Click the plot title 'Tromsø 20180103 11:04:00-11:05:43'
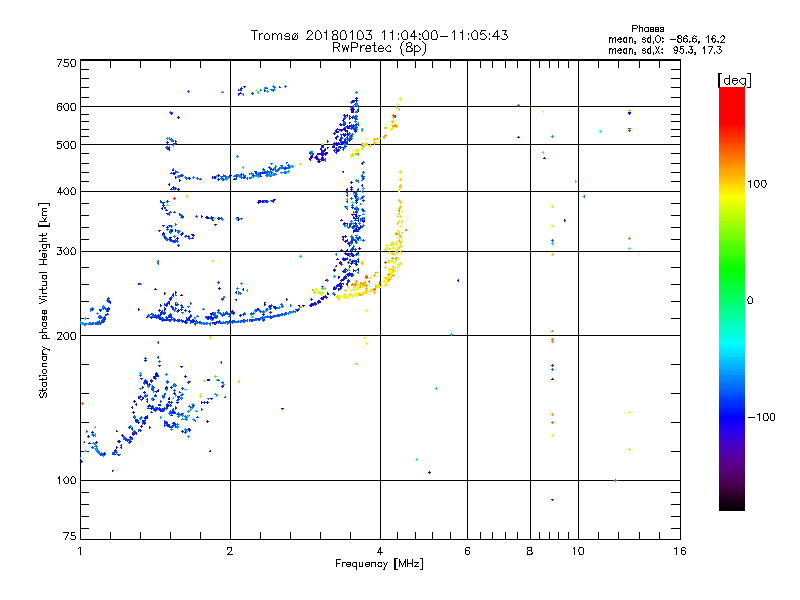Image resolution: width=800 pixels, height=600 pixels. click(379, 35)
